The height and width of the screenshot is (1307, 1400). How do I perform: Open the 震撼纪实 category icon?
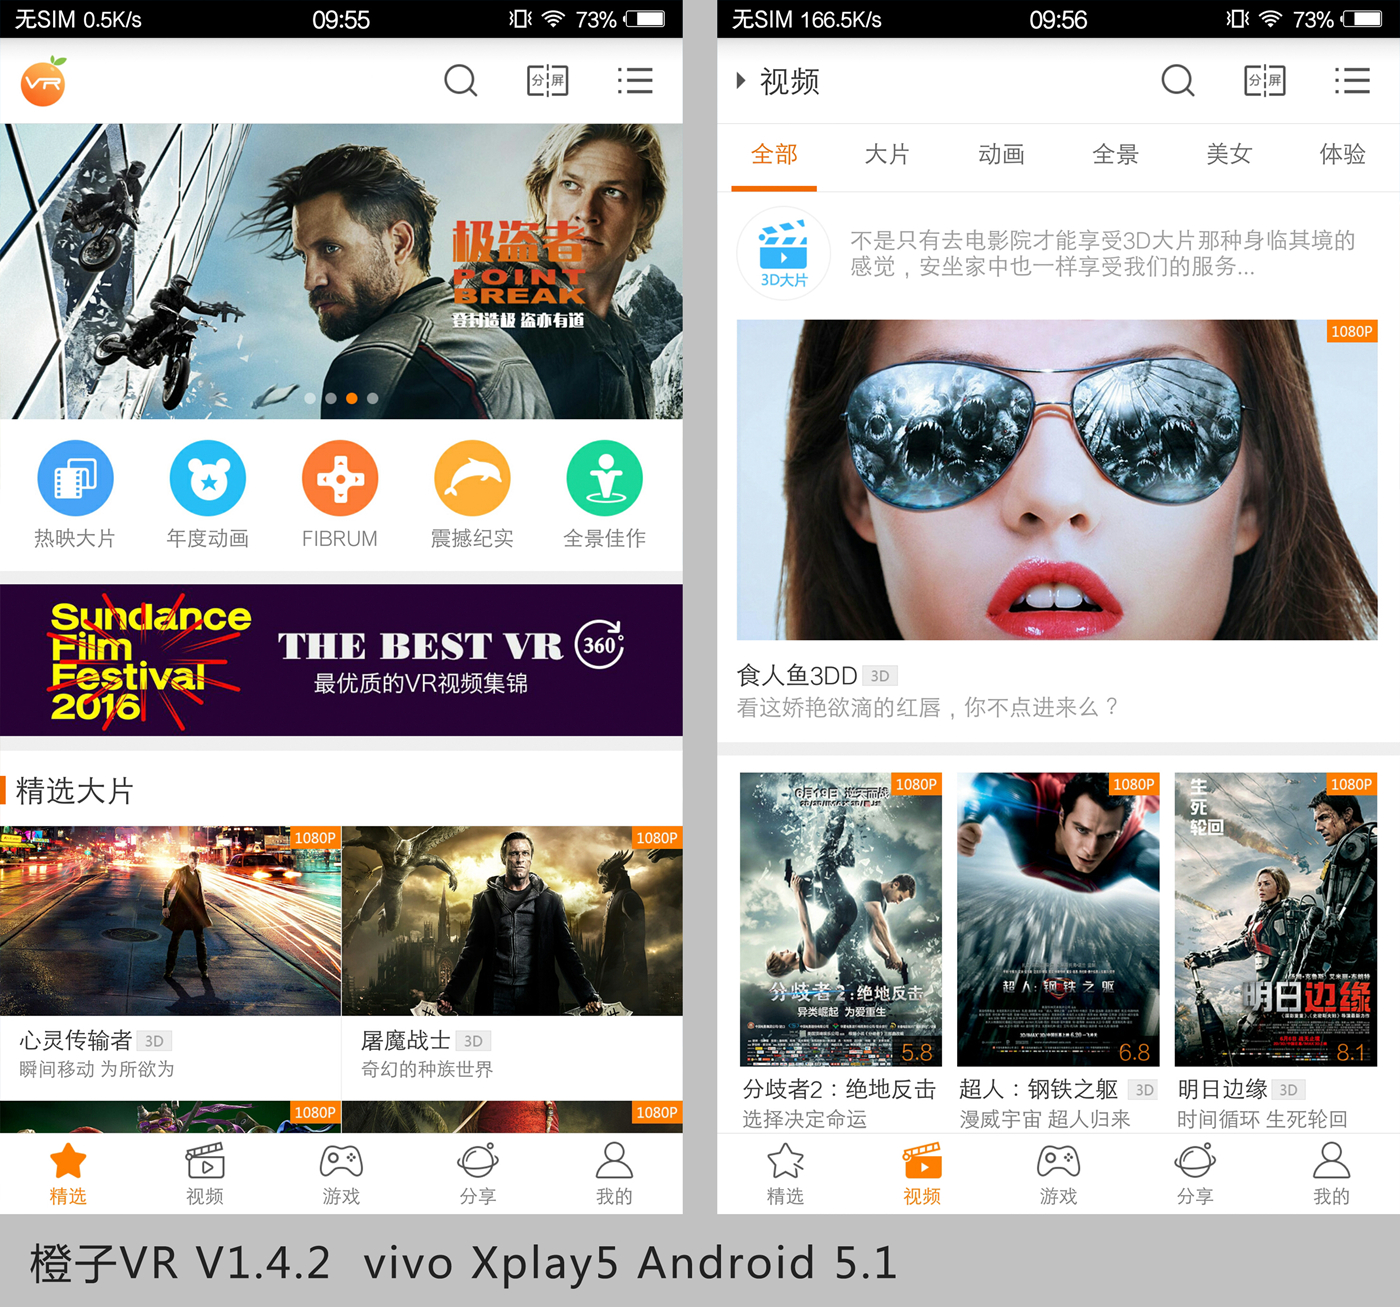pyautogui.click(x=472, y=479)
